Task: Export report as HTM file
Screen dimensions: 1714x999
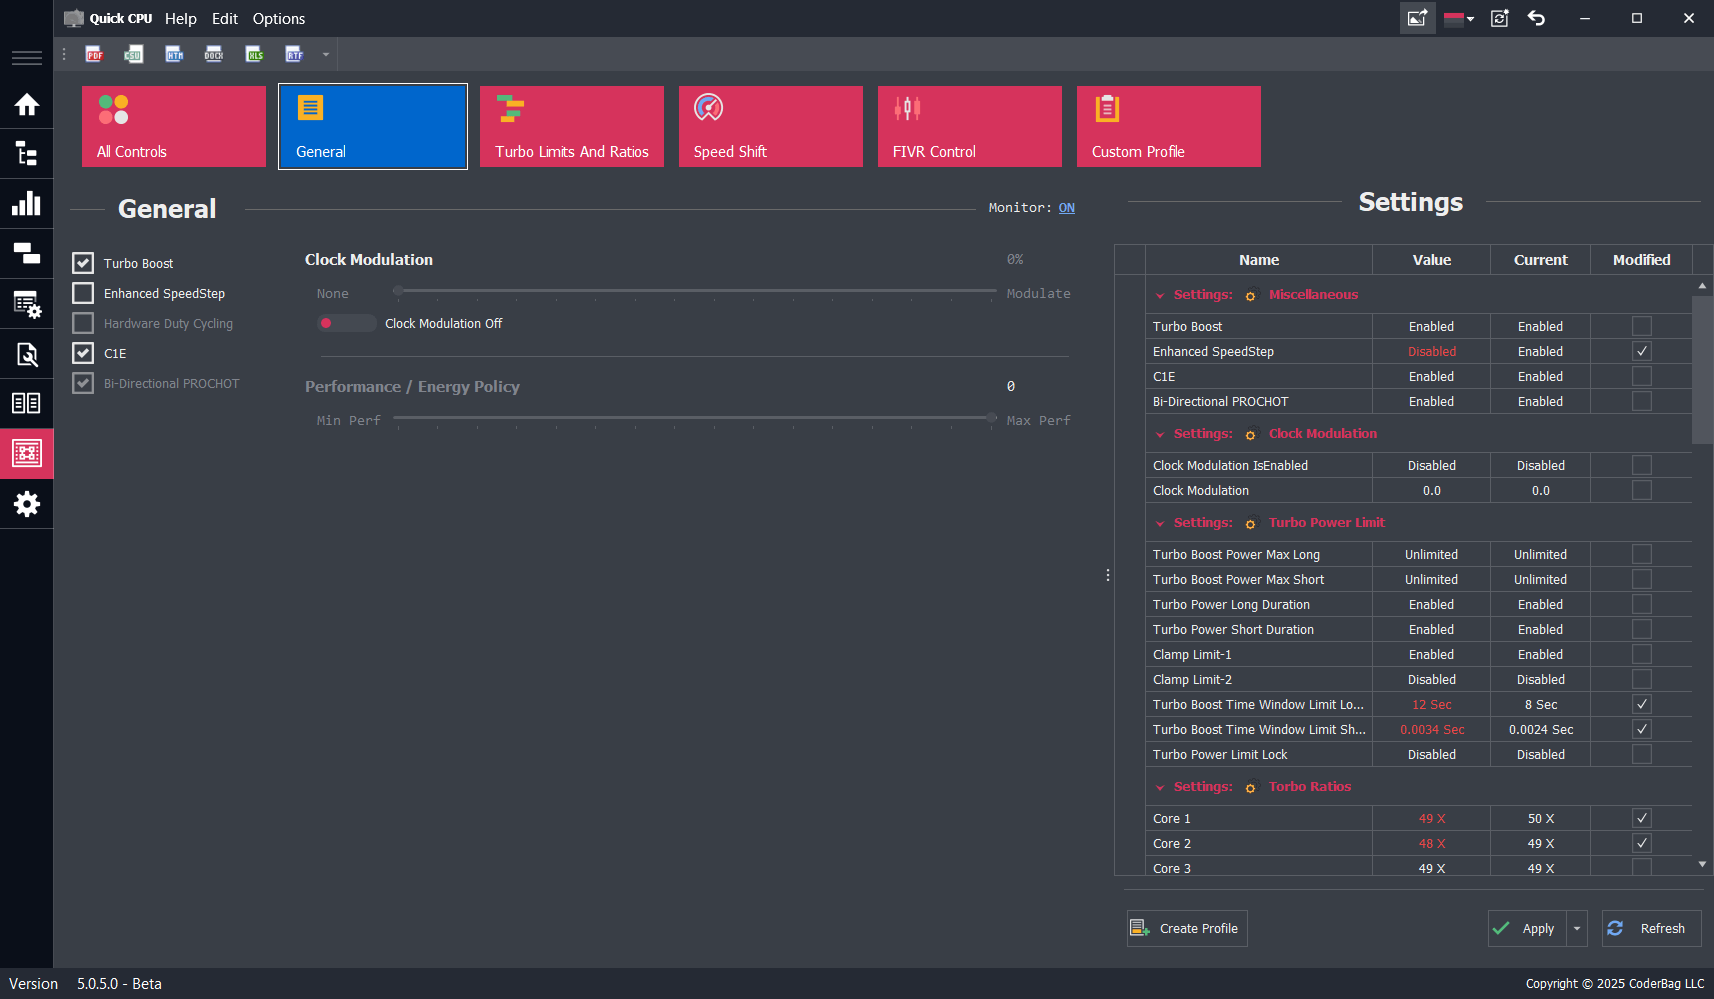Action: click(174, 54)
